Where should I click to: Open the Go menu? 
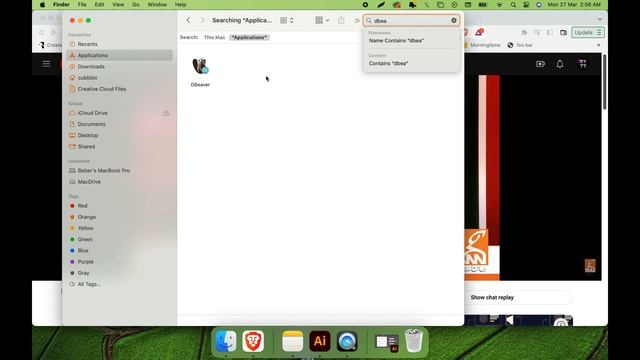click(x=136, y=4)
